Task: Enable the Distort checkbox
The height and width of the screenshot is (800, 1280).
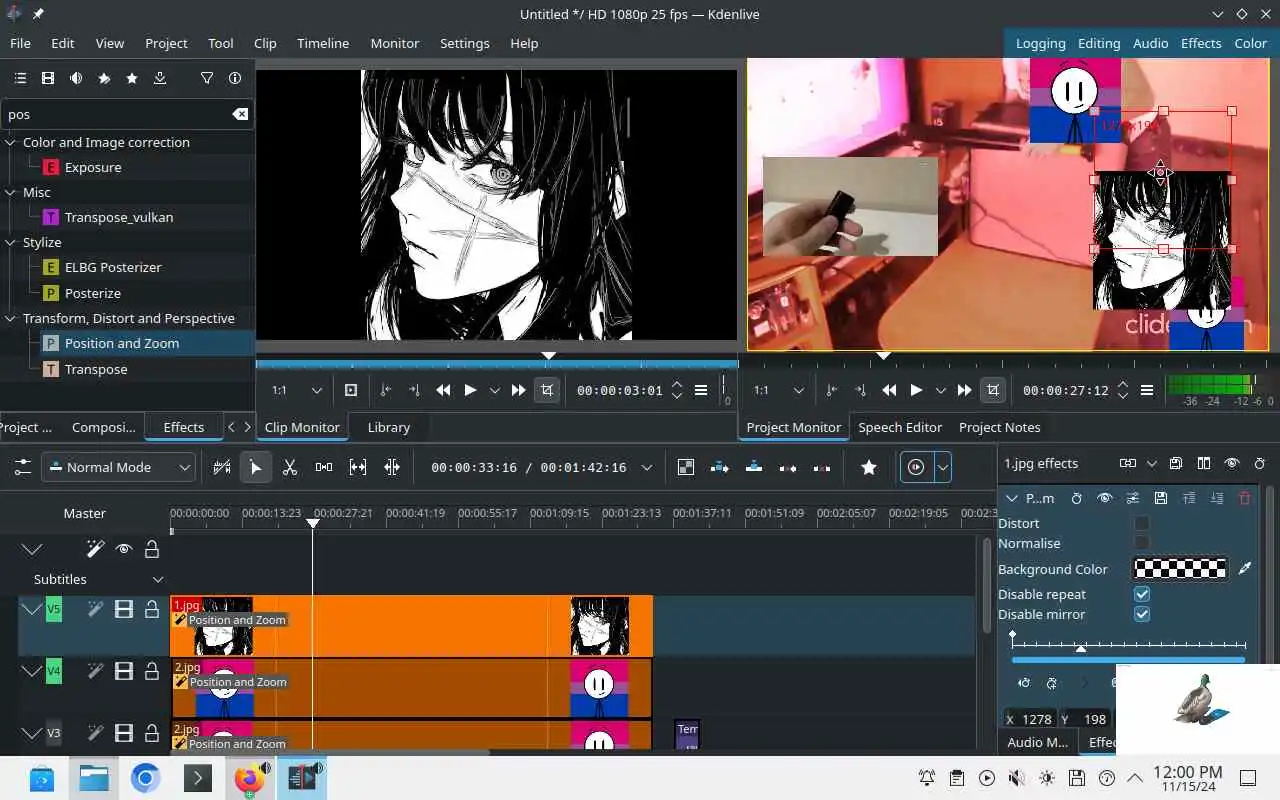Action: pos(1142,523)
